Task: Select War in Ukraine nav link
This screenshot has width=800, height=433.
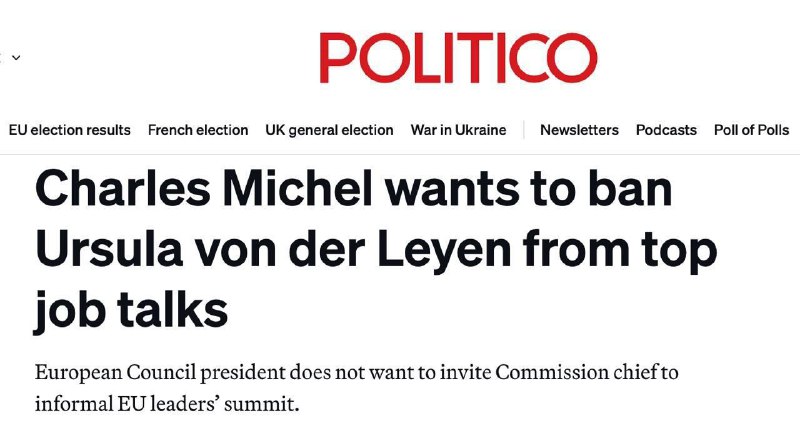Action: tap(458, 130)
